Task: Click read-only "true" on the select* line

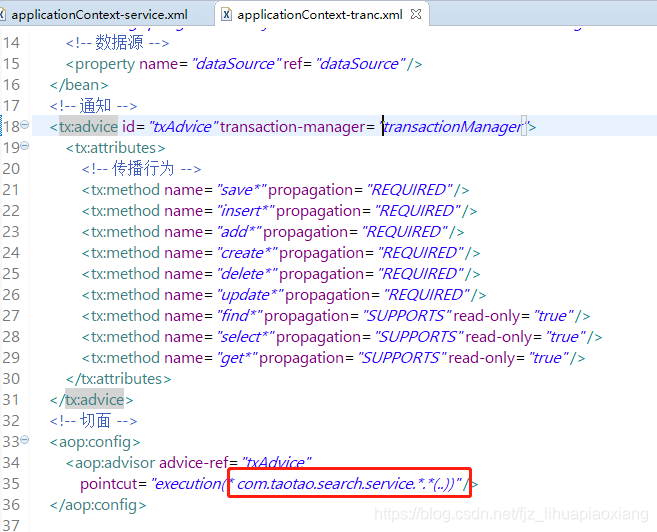Action: pos(565,337)
